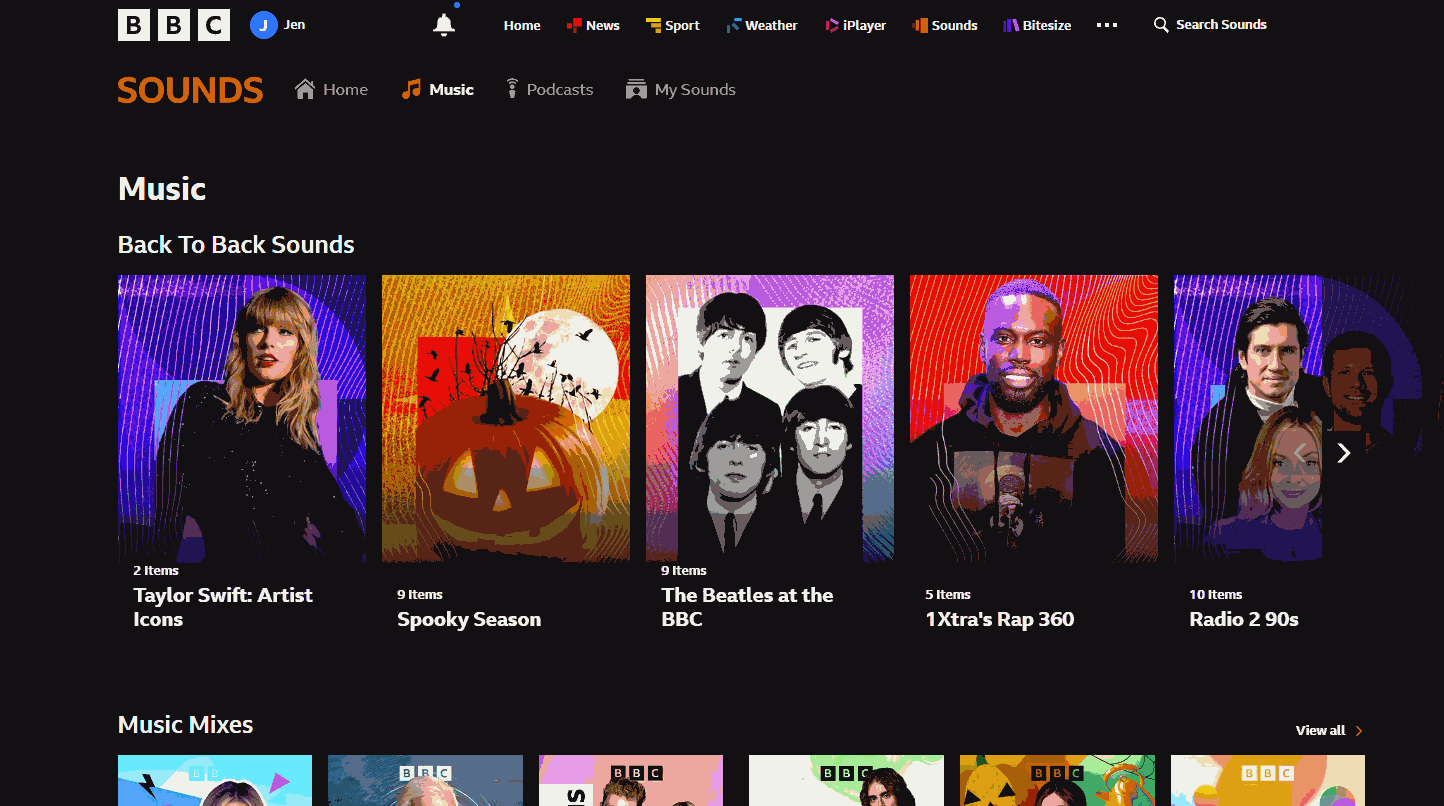1444x806 pixels.
Task: Click the My Sounds icon
Action: (636, 89)
